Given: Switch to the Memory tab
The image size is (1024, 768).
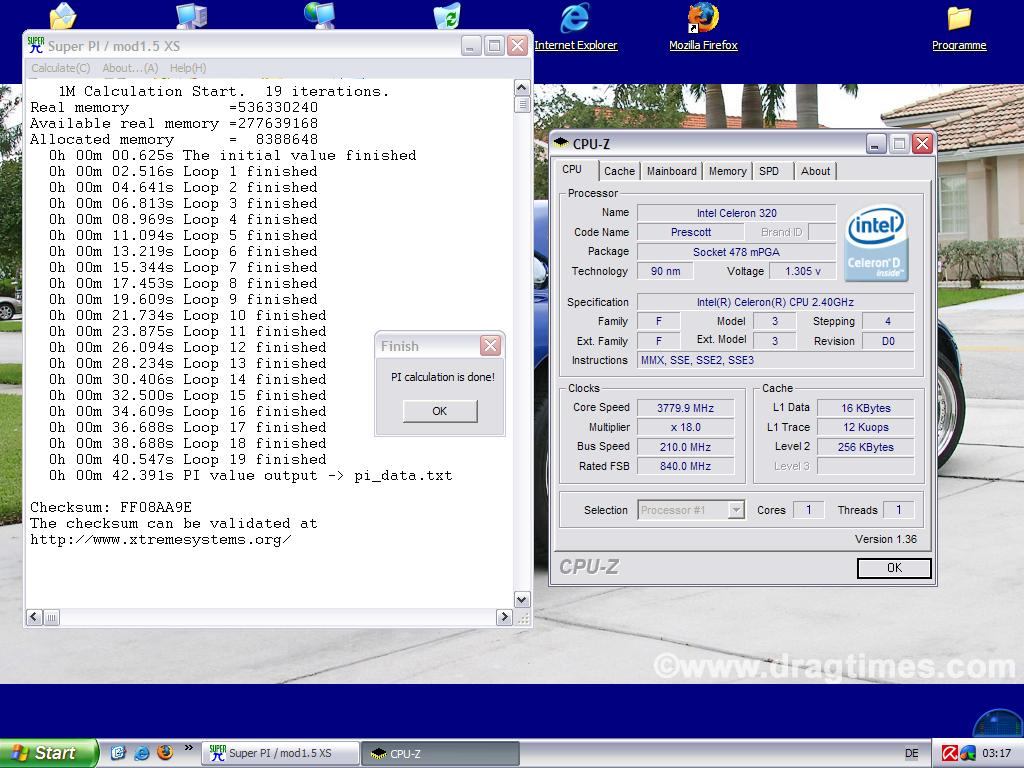Looking at the screenshot, I should (x=728, y=171).
